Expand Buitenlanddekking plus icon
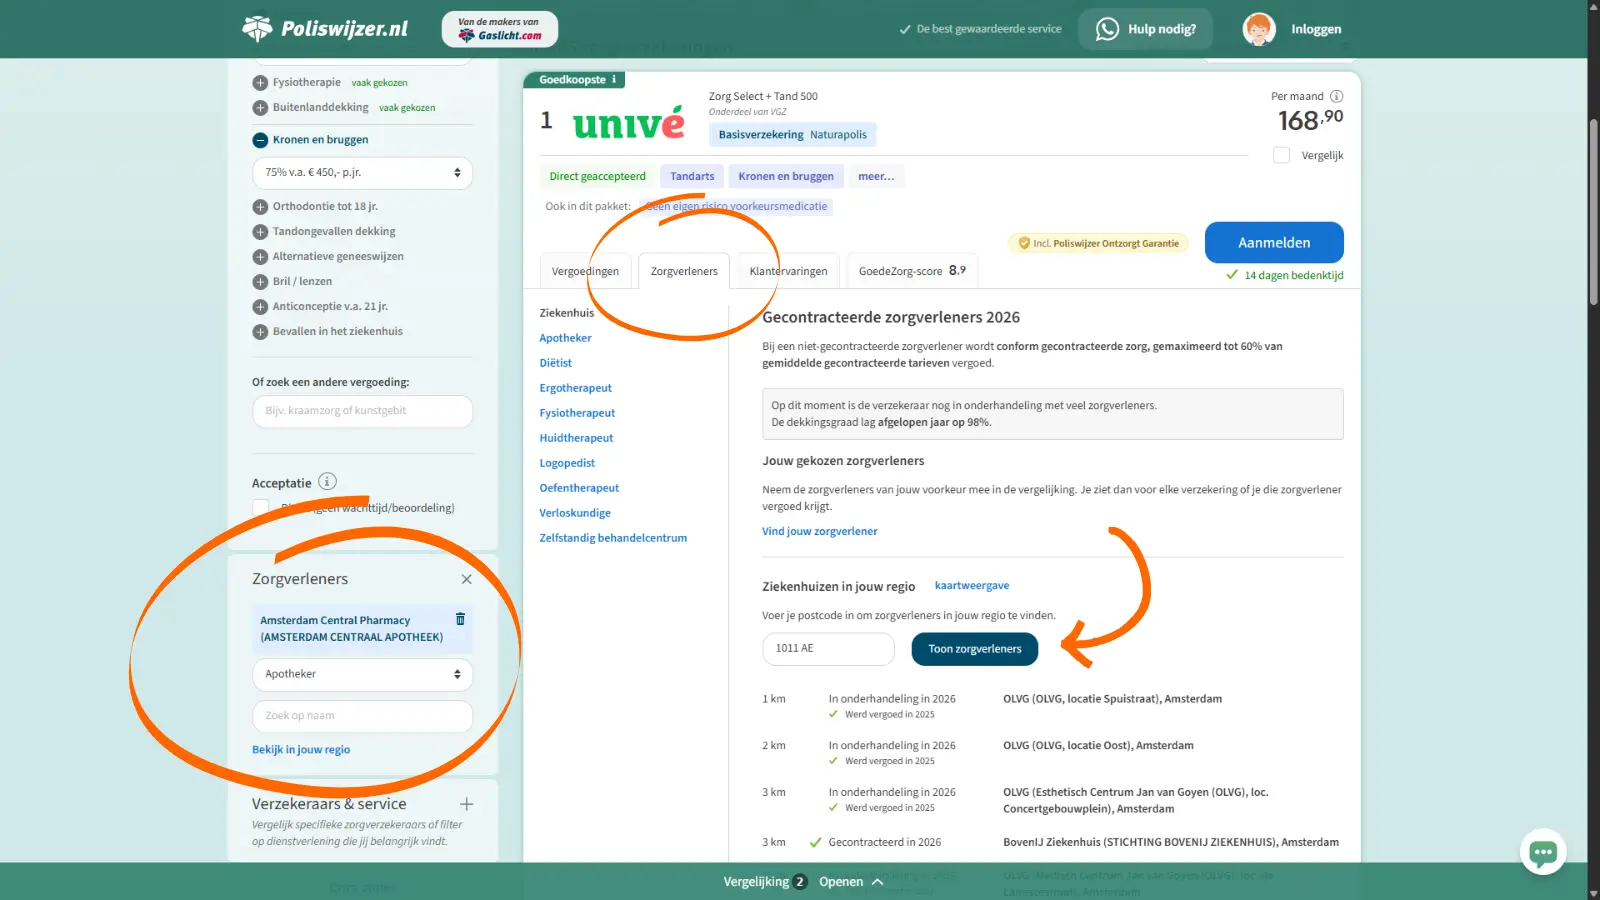 click(x=260, y=108)
